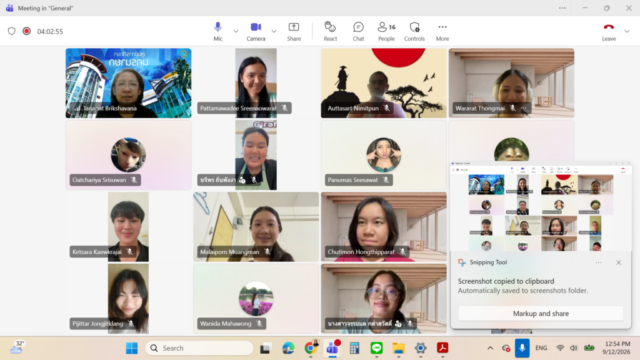This screenshot has height=360, width=640.
Task: Open the Windows Start menu
Action: click(x=131, y=348)
